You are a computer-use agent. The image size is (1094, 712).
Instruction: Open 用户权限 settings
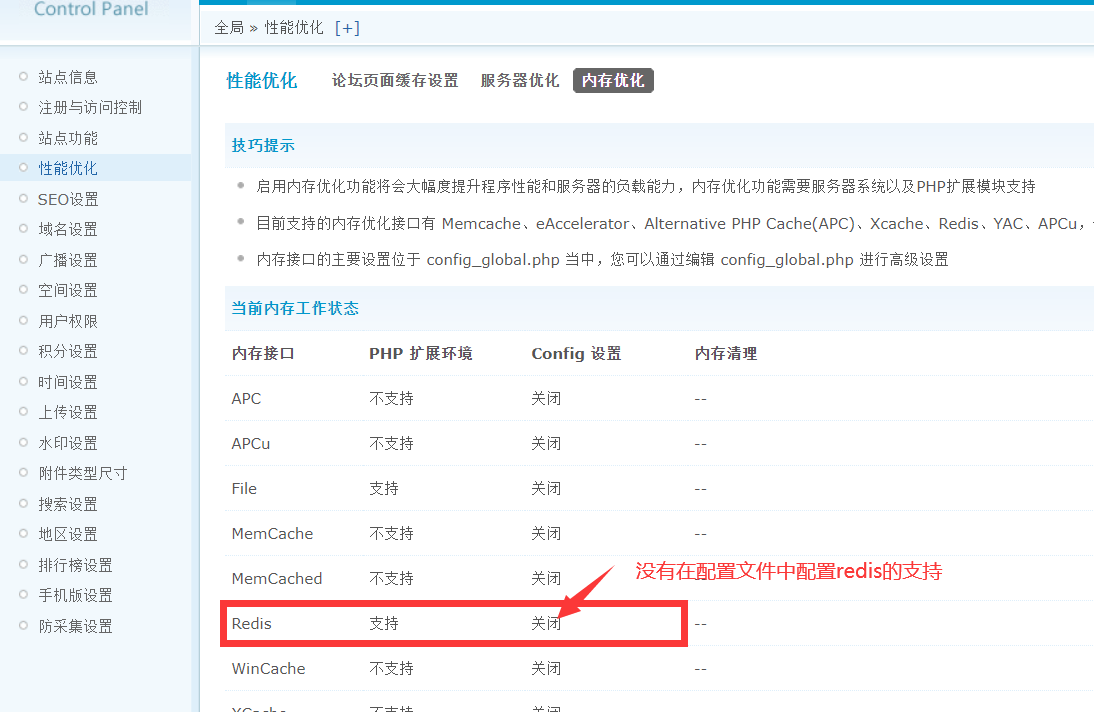68,321
